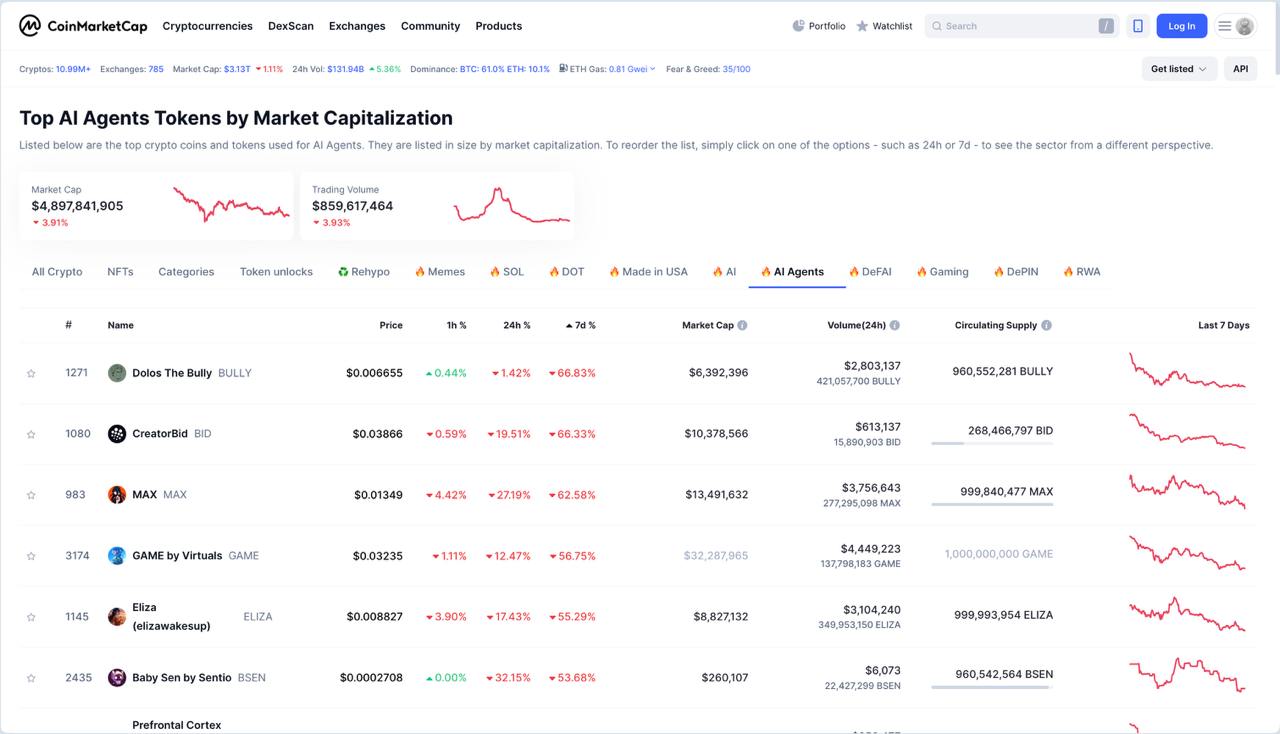
Task: Star Baby Sen by Sentio for watchlist
Action: point(31,678)
